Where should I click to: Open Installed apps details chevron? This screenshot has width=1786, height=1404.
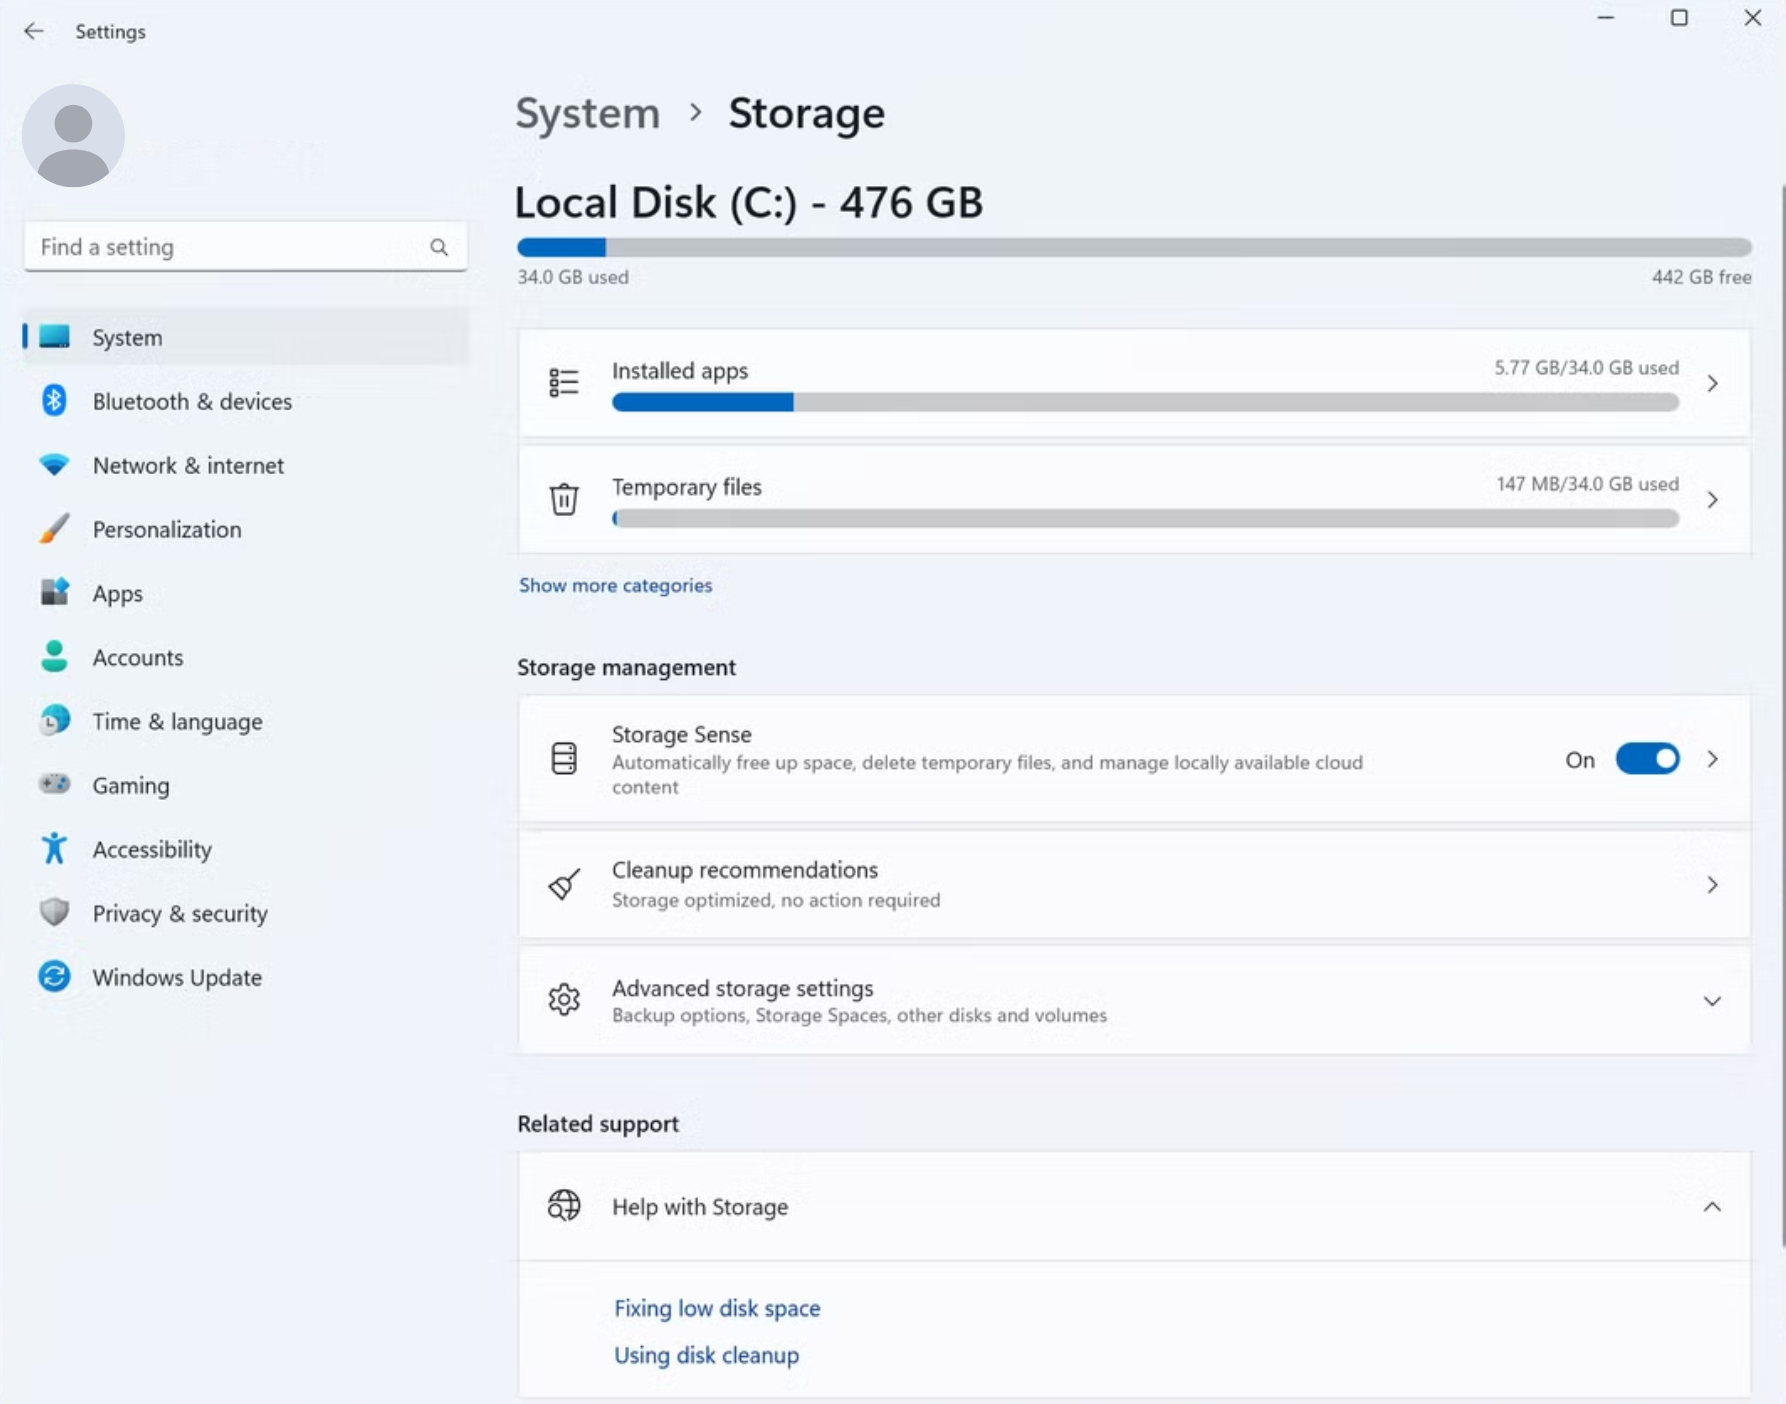click(1712, 384)
